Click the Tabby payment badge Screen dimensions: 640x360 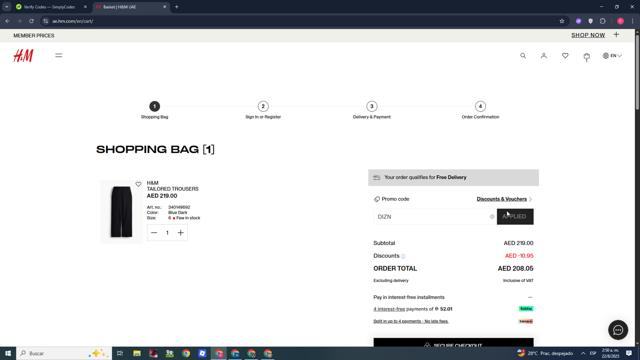[526, 309]
